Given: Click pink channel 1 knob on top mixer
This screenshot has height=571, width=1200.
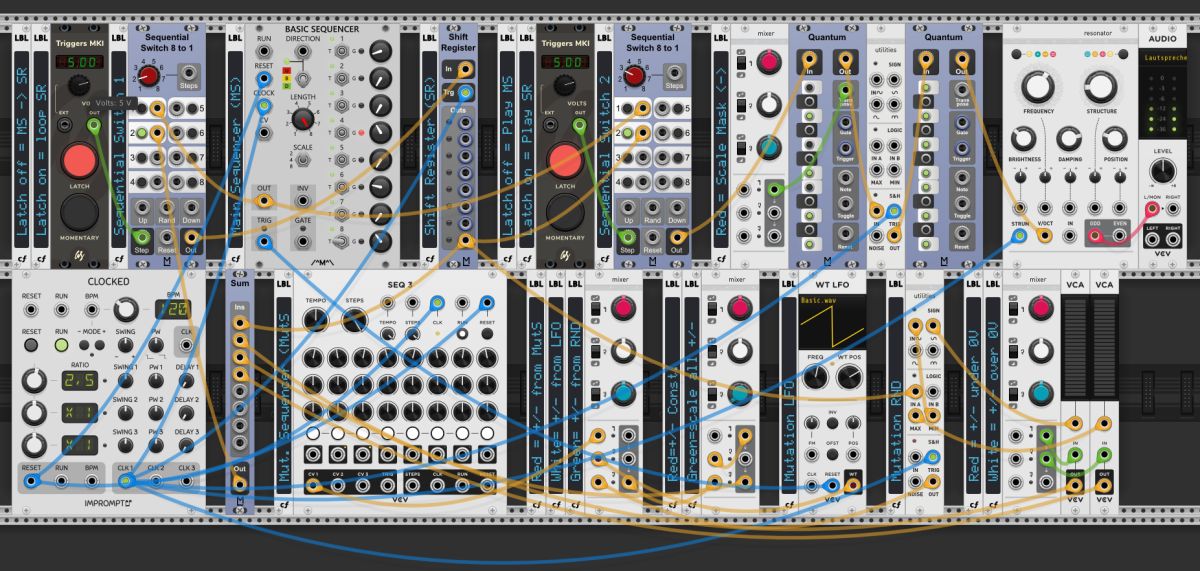Looking at the screenshot, I should [770, 63].
